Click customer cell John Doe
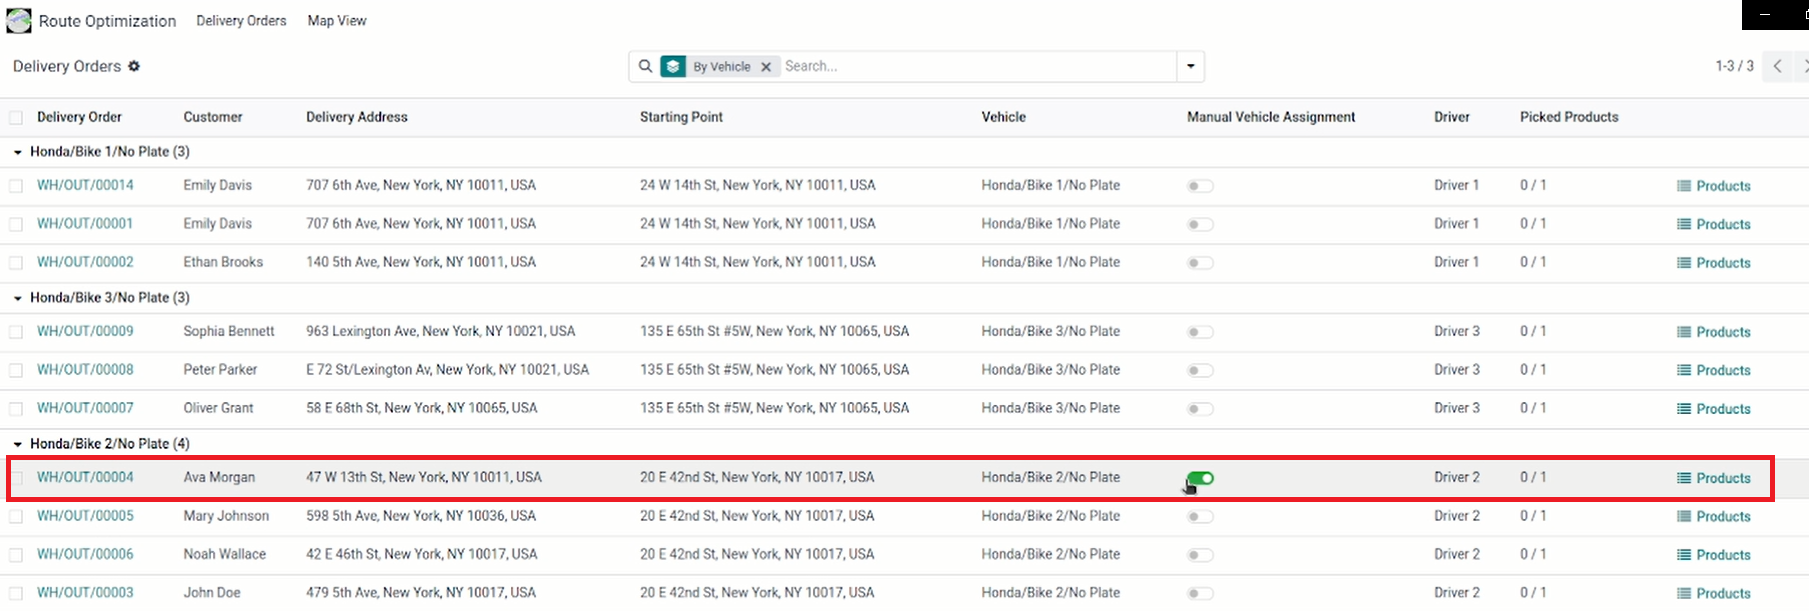Screen dimensions: 1809x611 (x=212, y=593)
